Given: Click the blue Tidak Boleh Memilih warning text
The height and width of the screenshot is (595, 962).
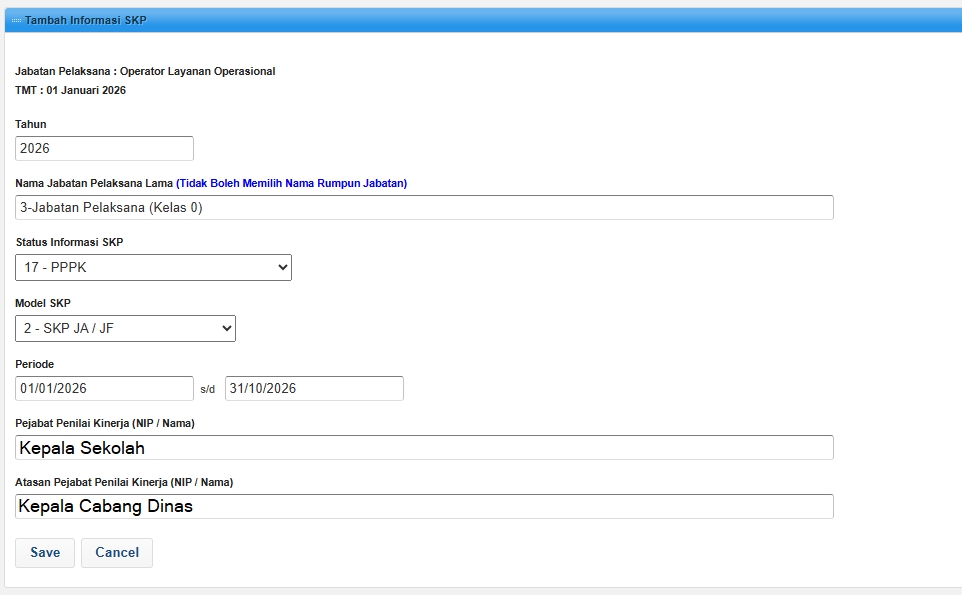Looking at the screenshot, I should click(x=291, y=183).
